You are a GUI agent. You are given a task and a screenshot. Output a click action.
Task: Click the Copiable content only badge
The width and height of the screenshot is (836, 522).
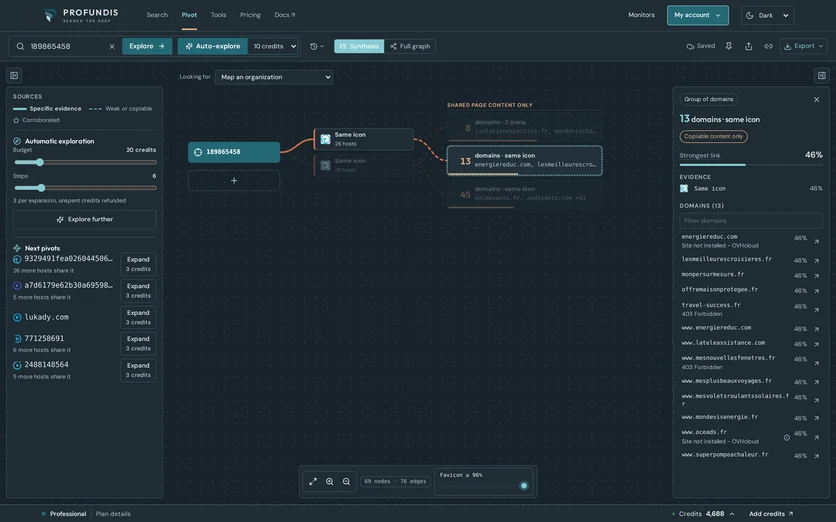pos(713,136)
